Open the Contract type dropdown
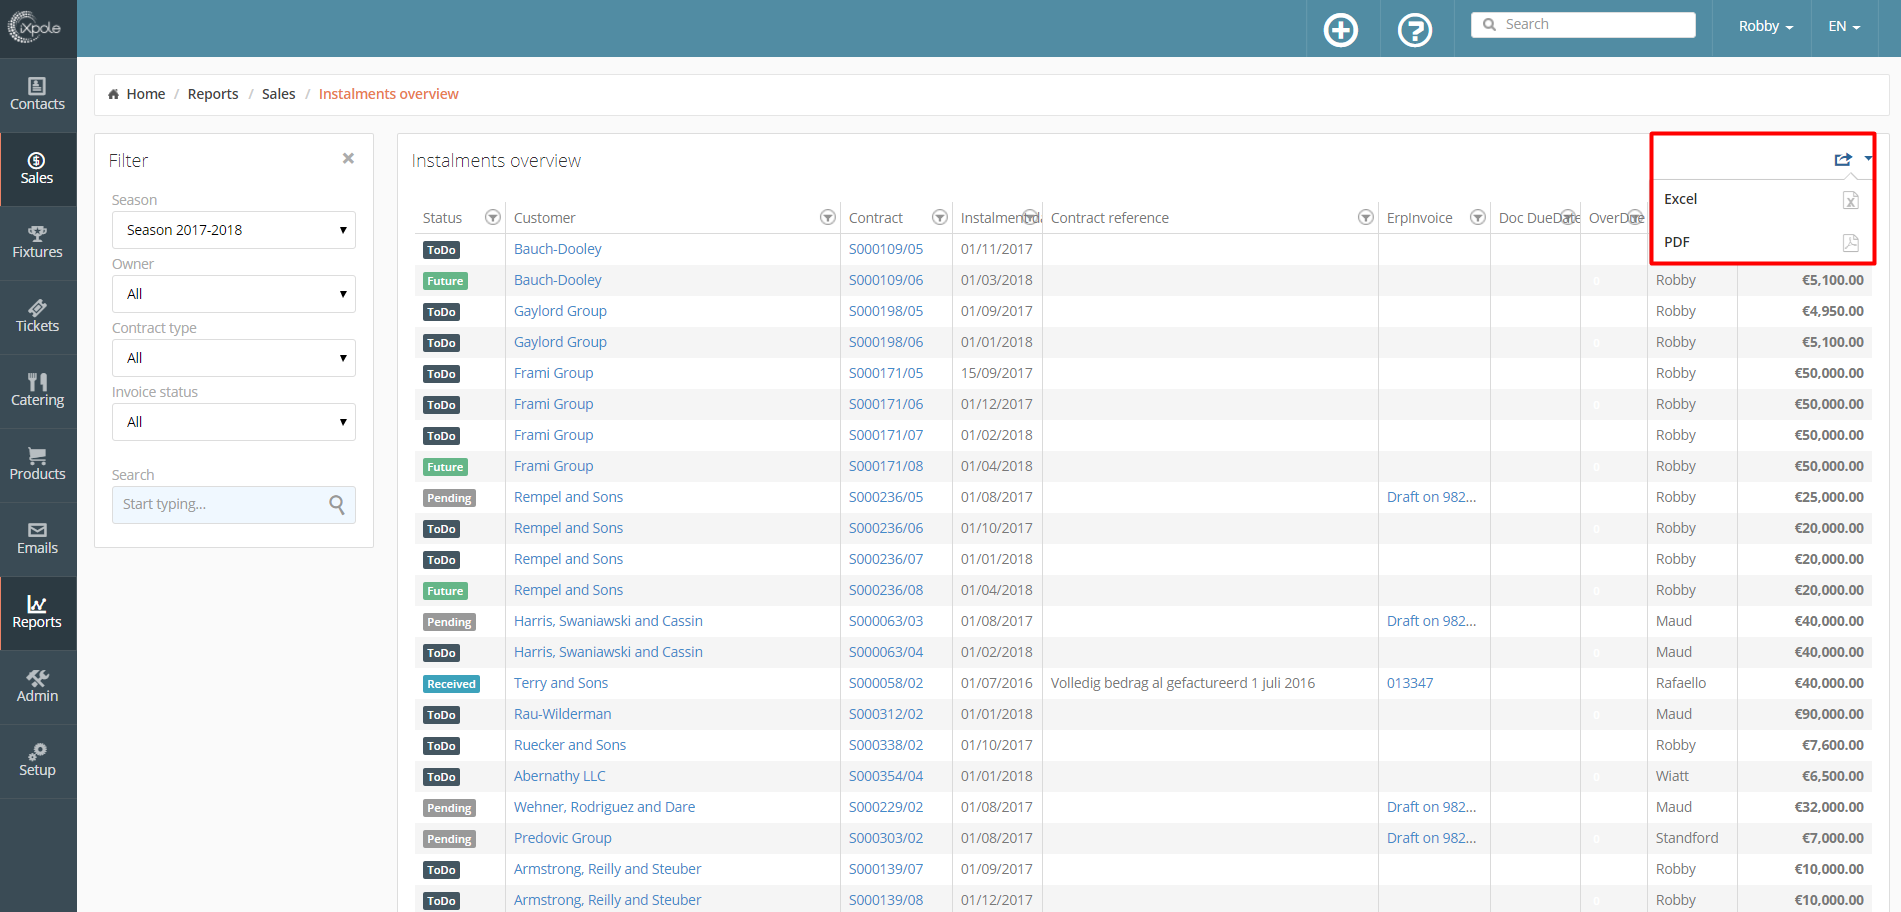Viewport: 1901px width, 912px height. (x=234, y=358)
